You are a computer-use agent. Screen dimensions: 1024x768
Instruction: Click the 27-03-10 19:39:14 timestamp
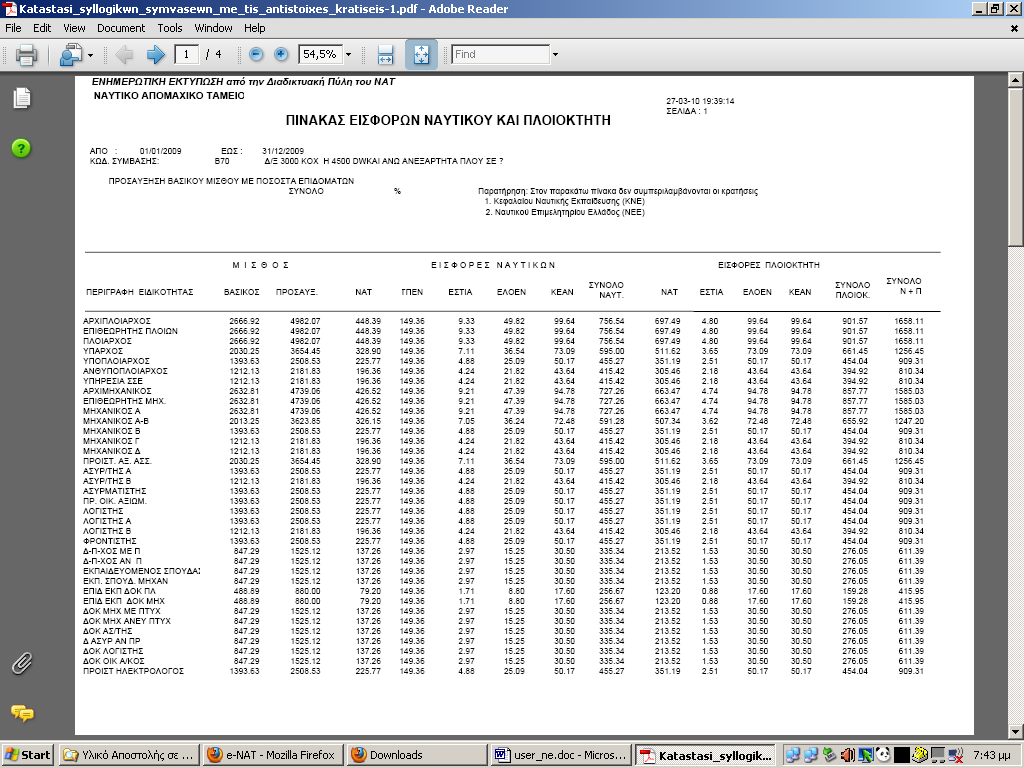click(700, 101)
